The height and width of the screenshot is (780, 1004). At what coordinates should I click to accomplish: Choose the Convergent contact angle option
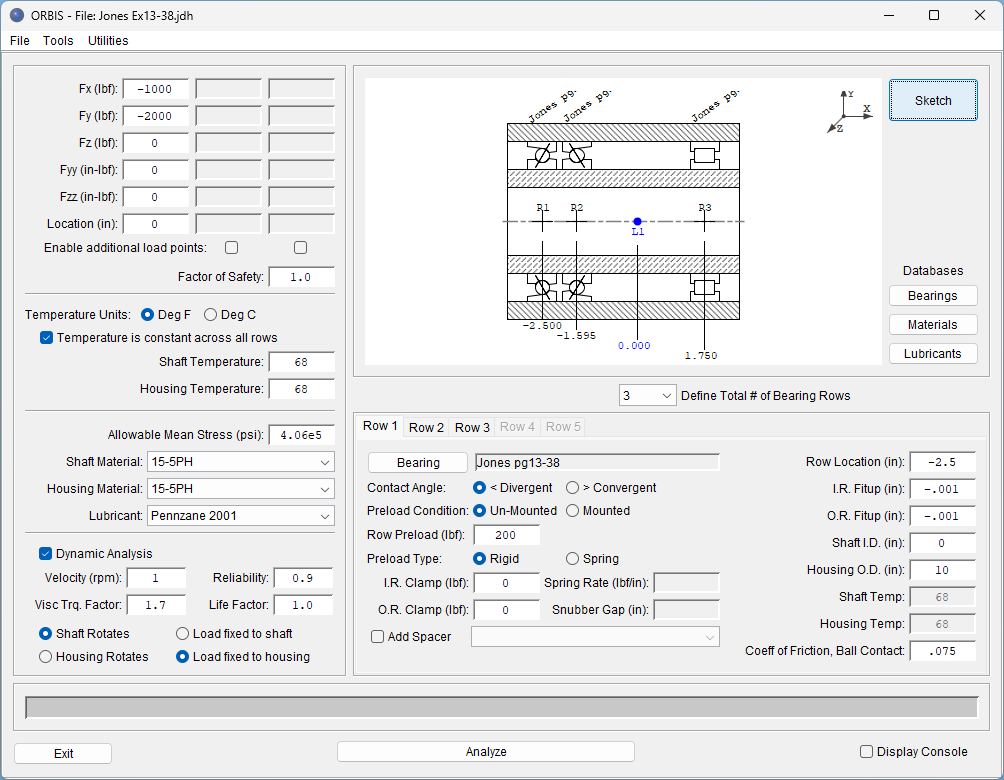(x=572, y=488)
